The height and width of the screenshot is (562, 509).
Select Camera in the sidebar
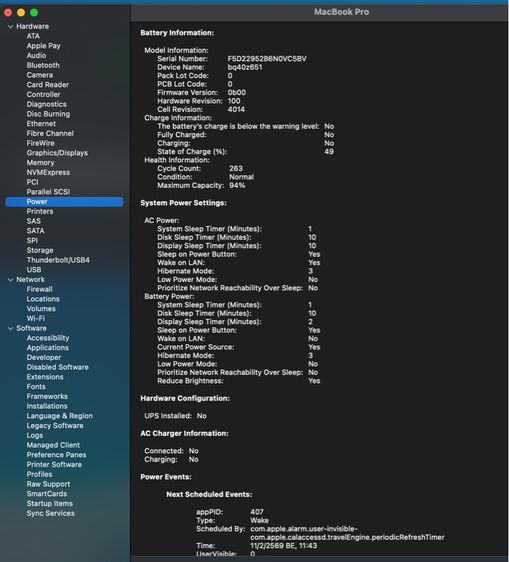pos(40,75)
